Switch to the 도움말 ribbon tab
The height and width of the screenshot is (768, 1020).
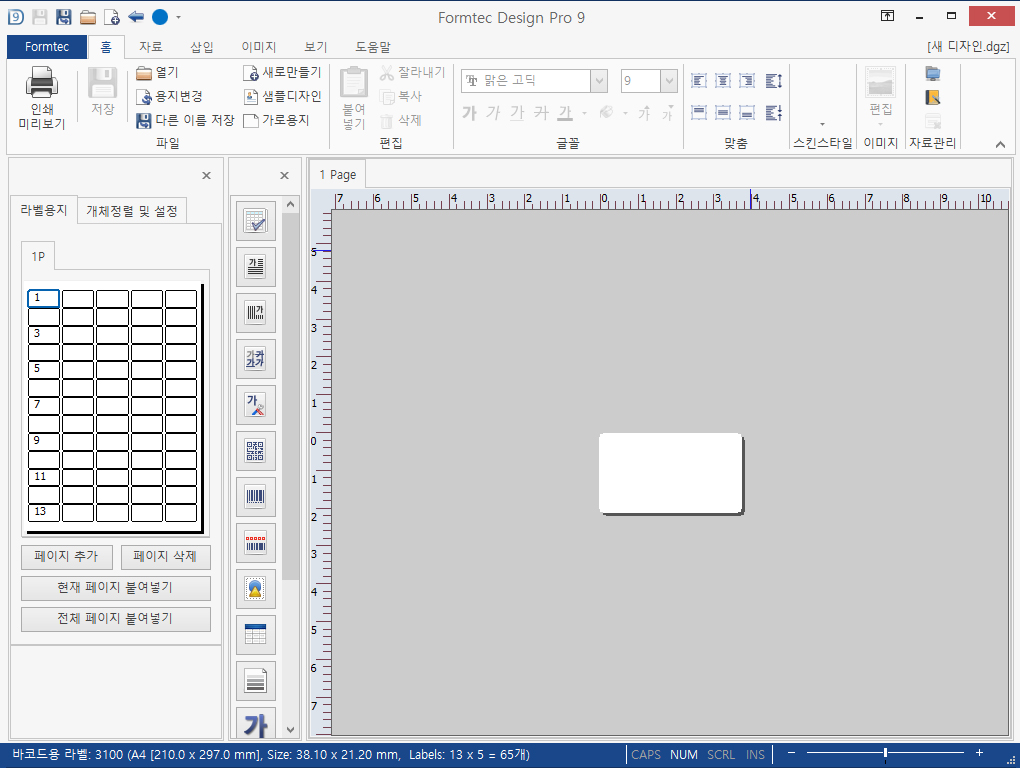coord(373,47)
